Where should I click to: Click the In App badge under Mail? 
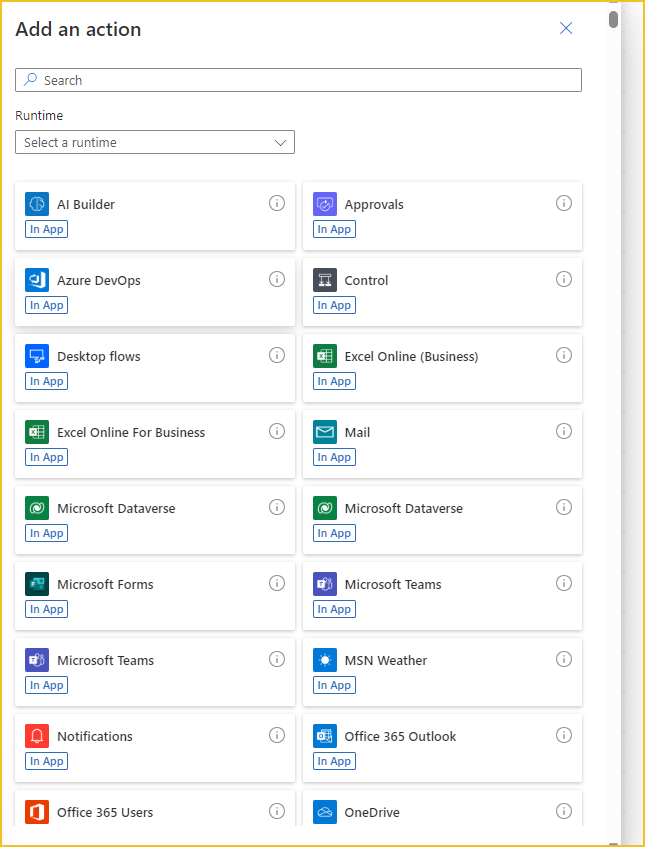coord(334,457)
